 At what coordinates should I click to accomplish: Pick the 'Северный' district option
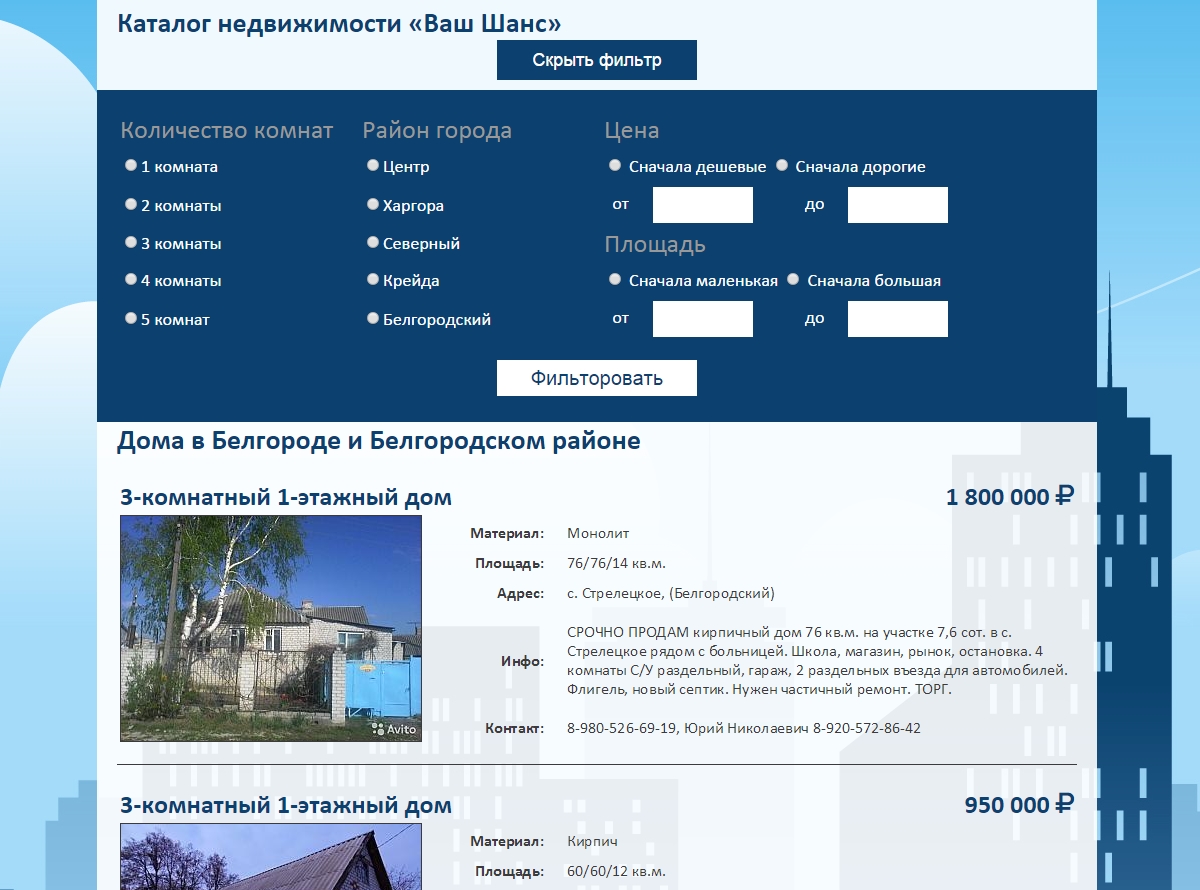tap(373, 242)
